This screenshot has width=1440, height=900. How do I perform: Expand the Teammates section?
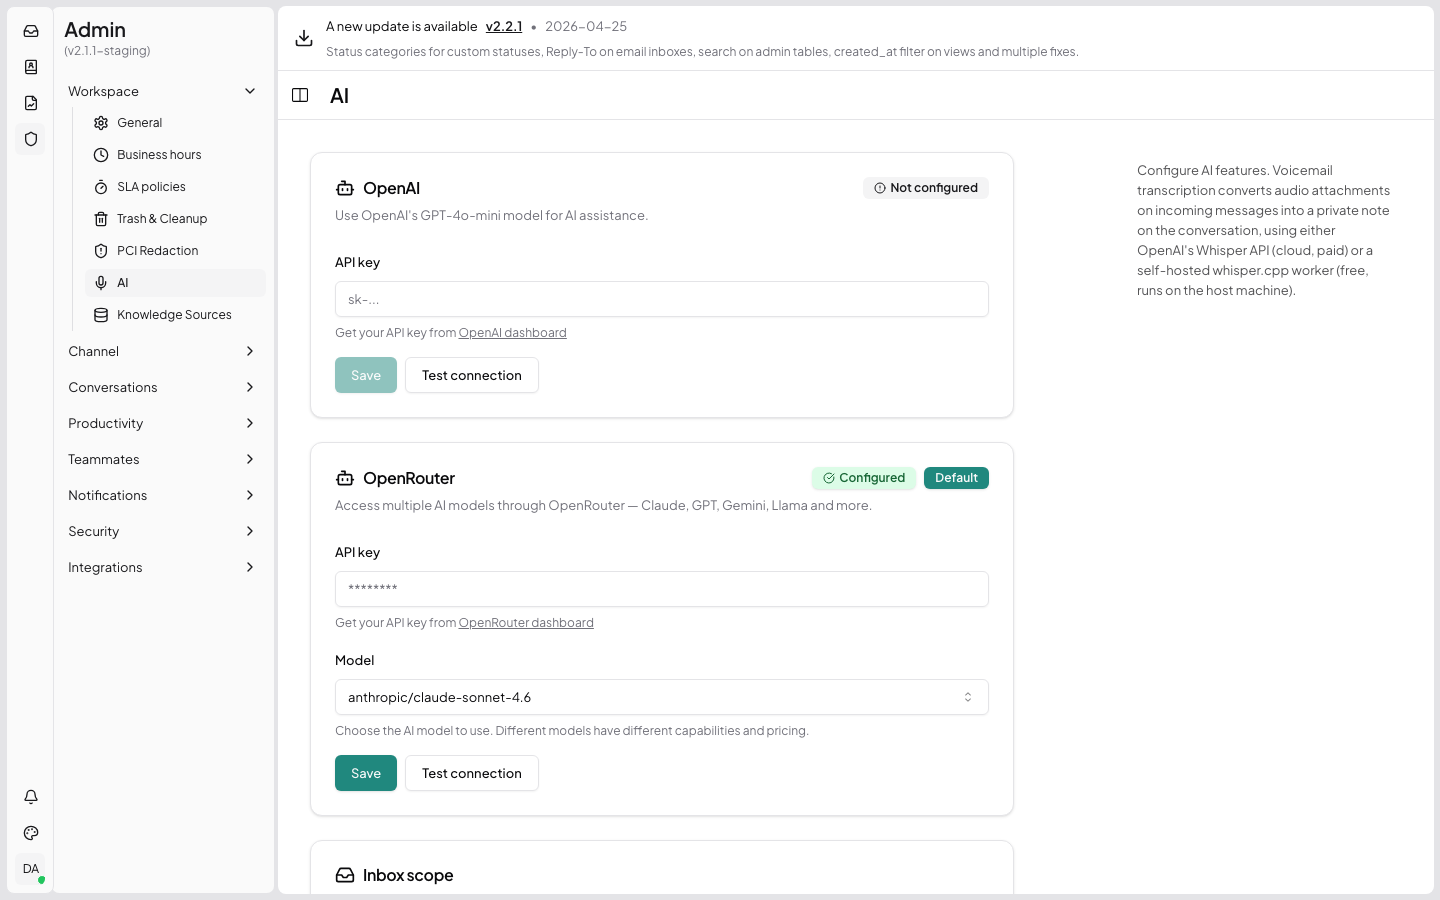click(163, 459)
